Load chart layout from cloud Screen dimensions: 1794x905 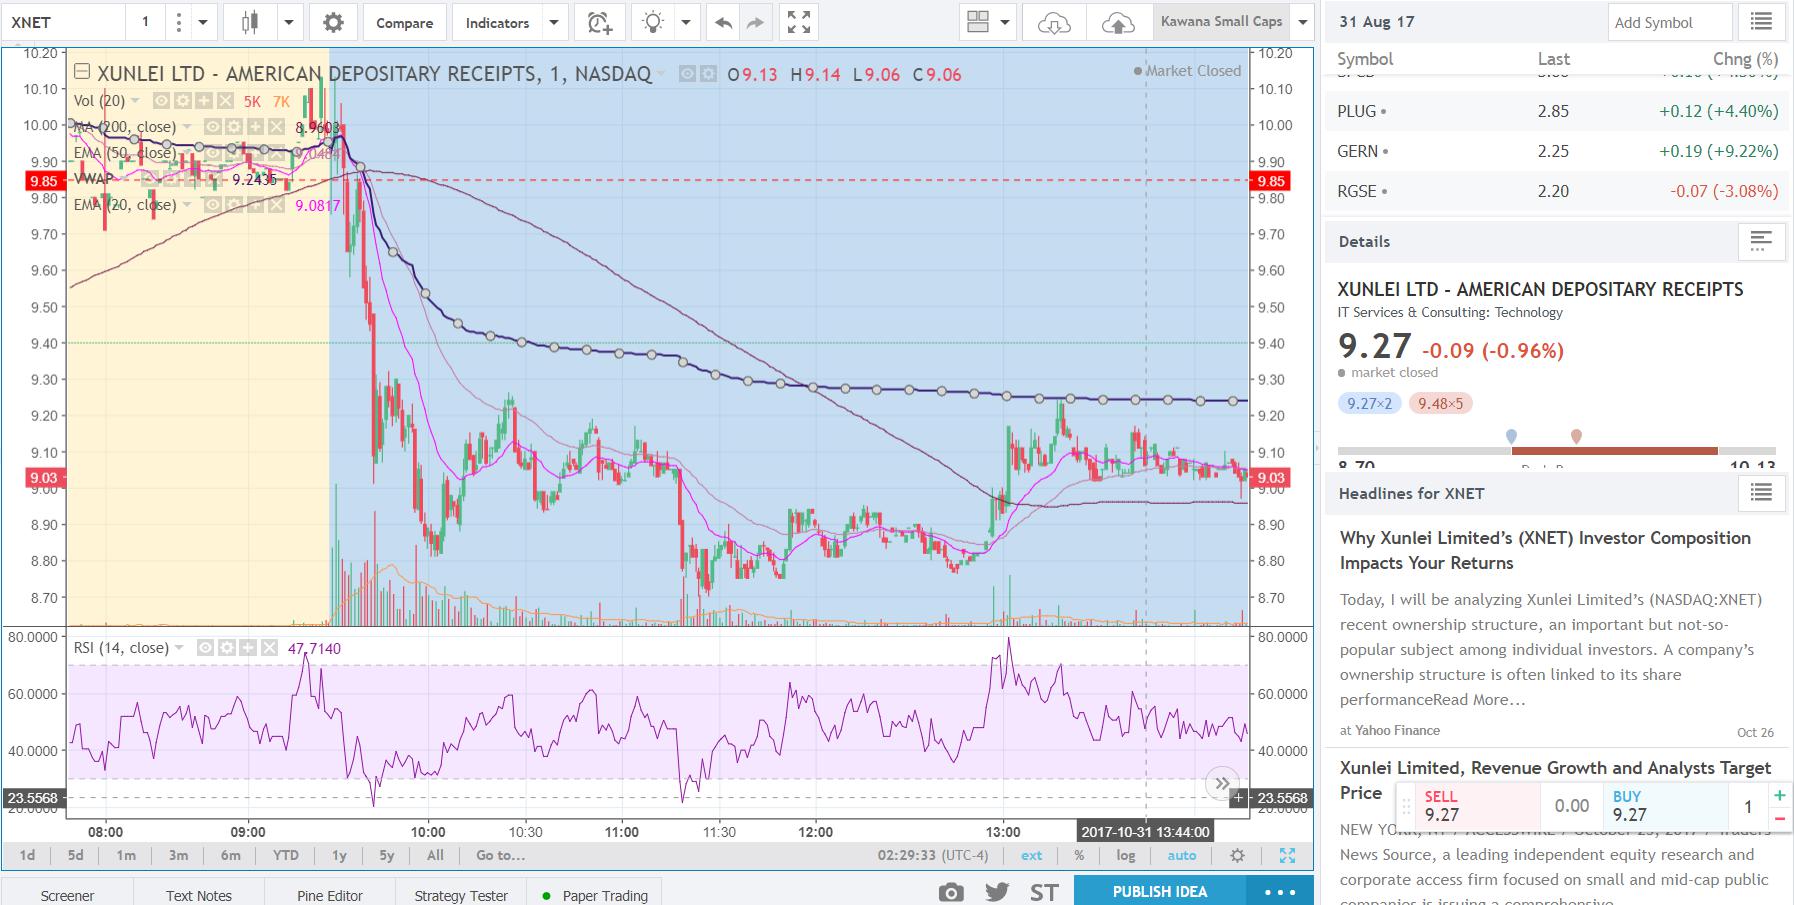(1054, 22)
